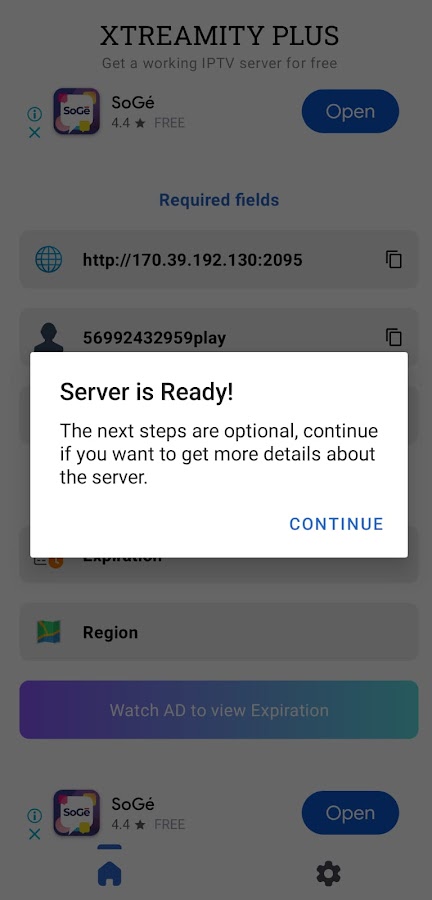
Task: Copy the server URL with the copy icon
Action: (x=394, y=259)
